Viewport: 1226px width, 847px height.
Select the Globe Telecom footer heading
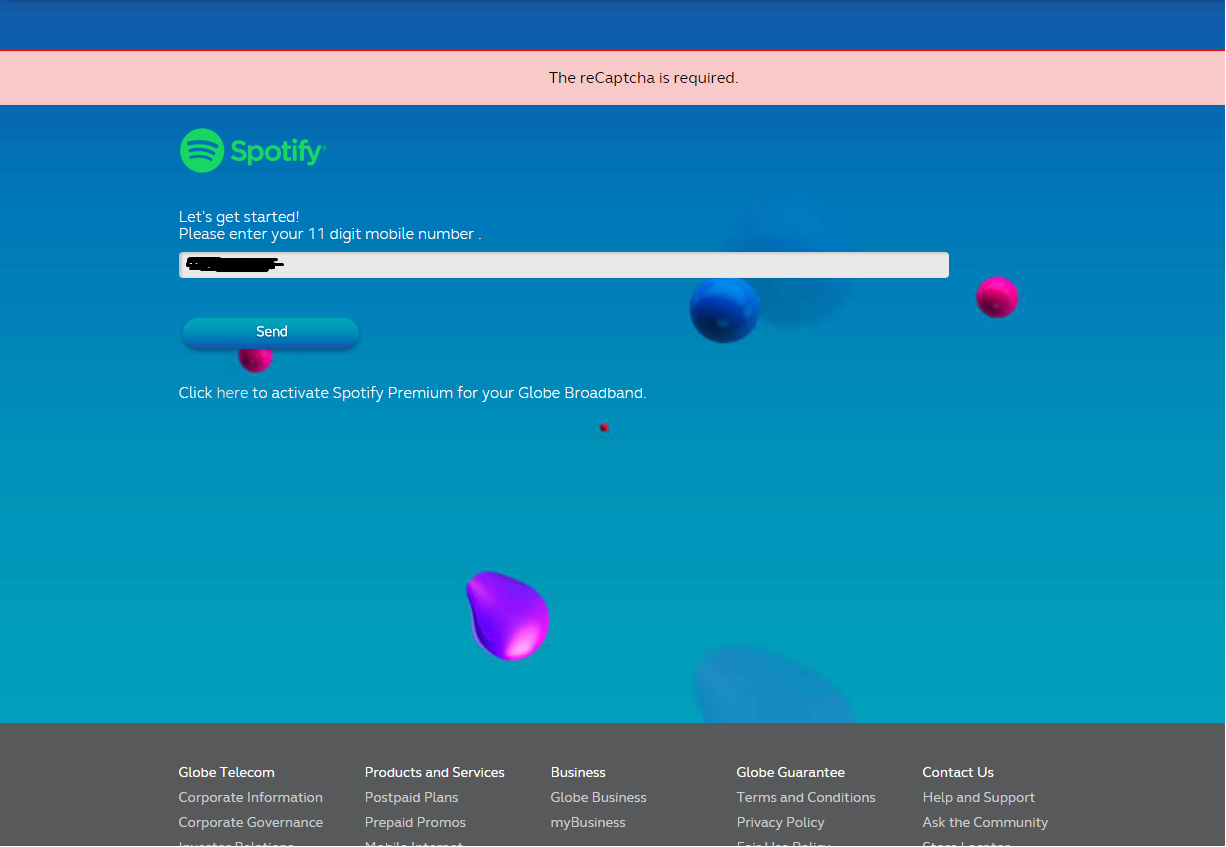click(226, 772)
